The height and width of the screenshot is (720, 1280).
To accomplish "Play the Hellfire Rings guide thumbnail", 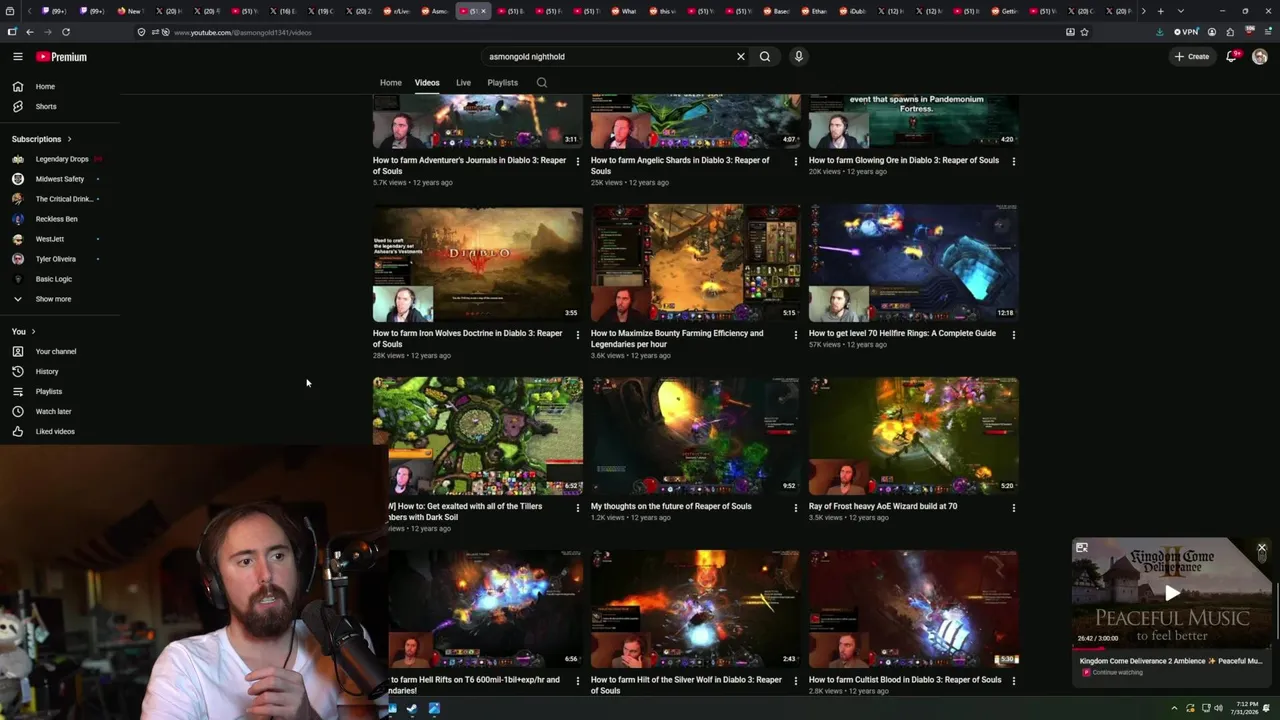I will tap(914, 263).
